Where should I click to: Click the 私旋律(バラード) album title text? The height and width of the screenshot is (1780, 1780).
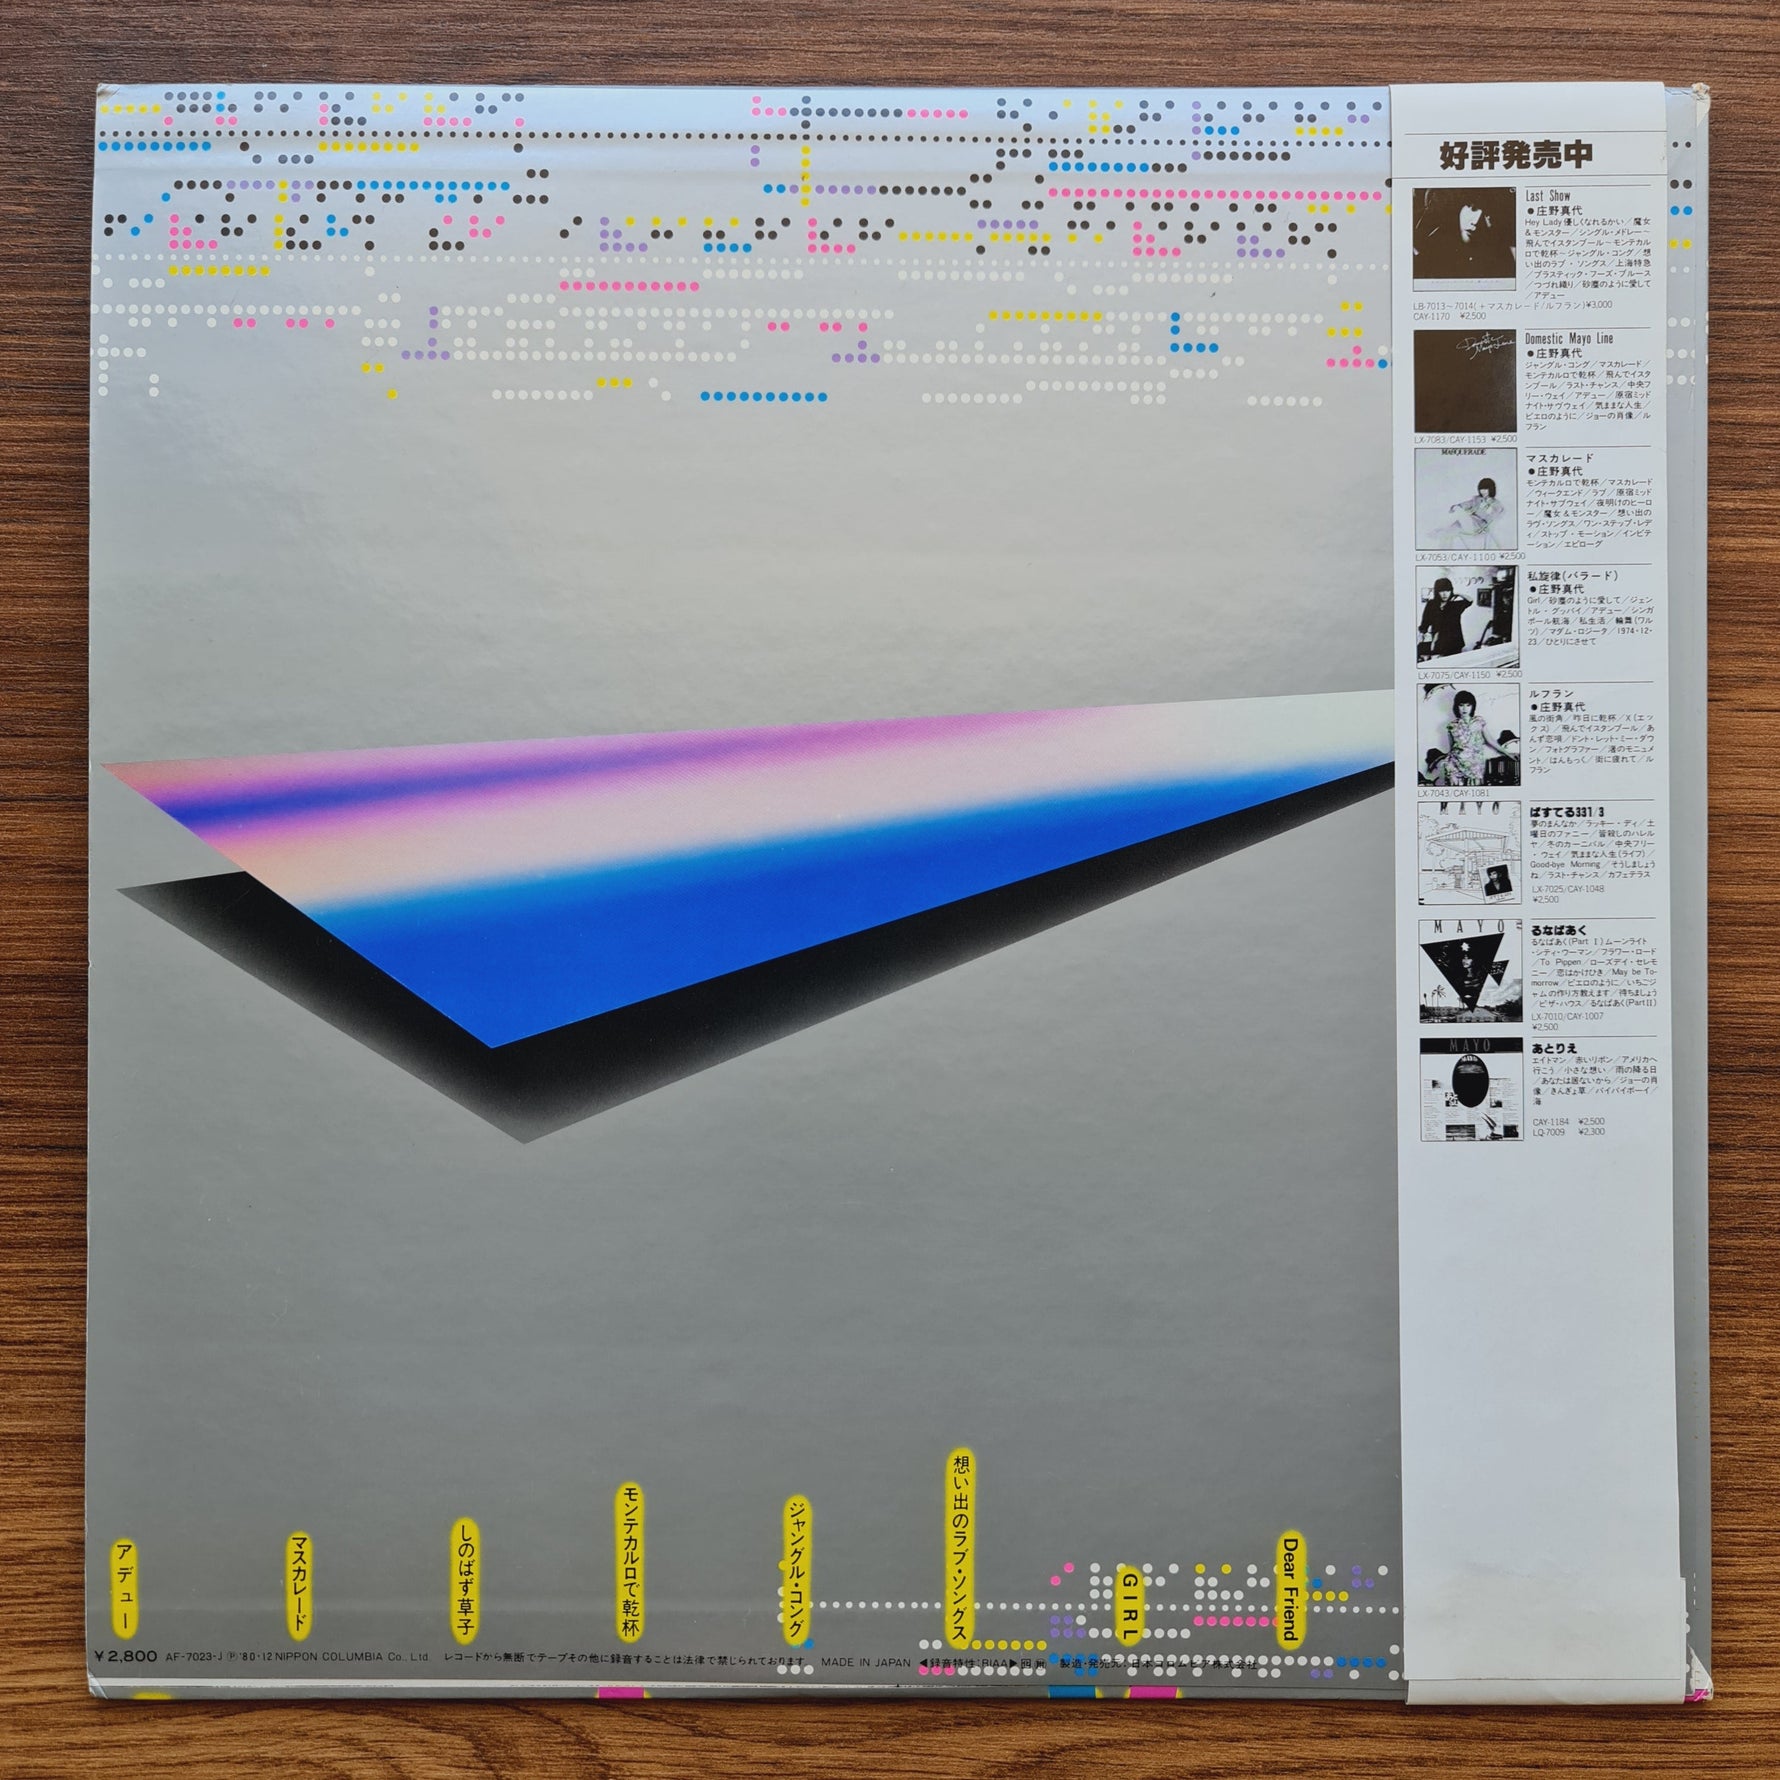[x=1573, y=575]
